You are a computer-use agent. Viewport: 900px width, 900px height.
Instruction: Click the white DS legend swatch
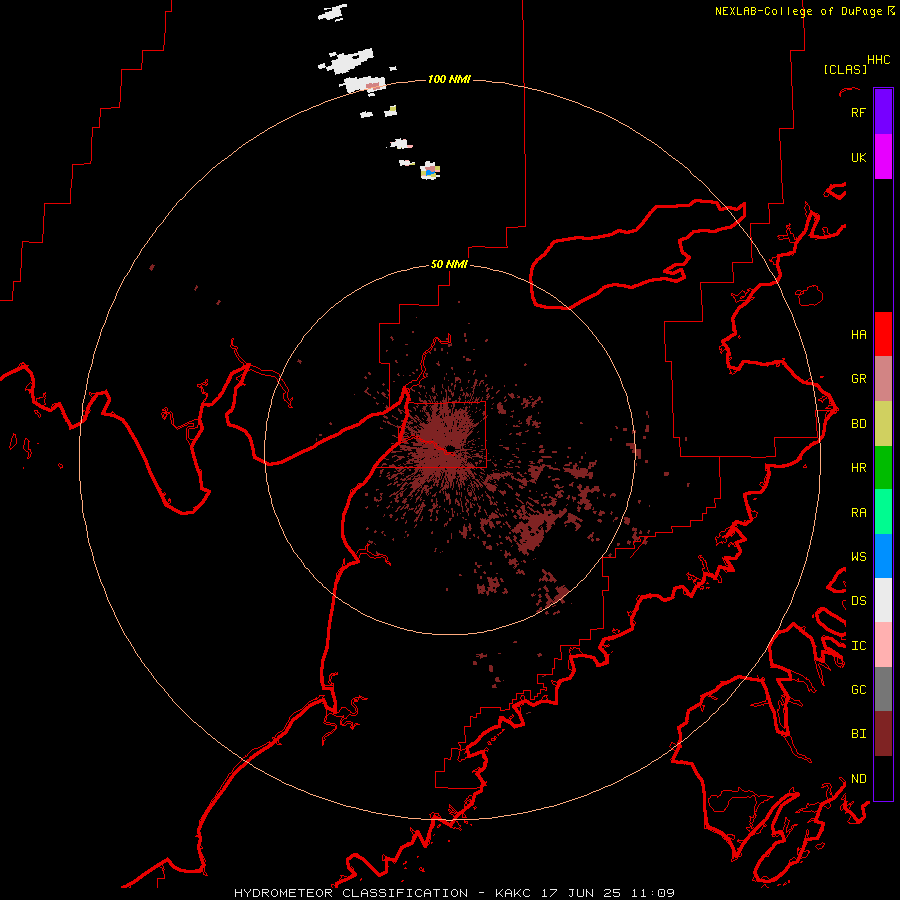(x=883, y=600)
